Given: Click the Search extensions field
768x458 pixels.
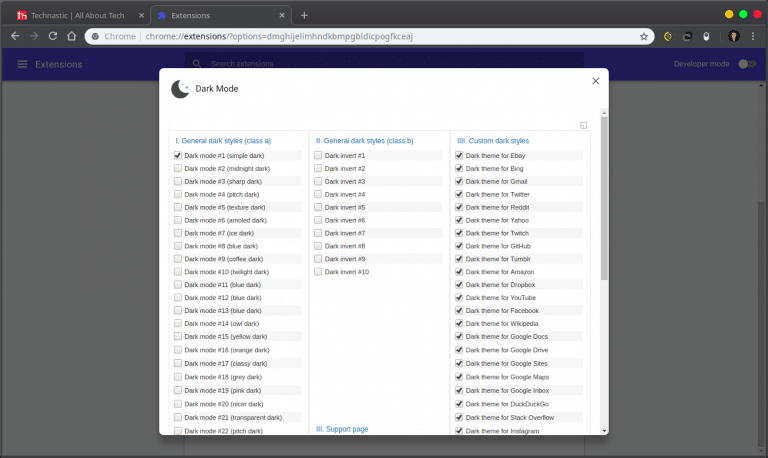Looking at the screenshot, I should pyautogui.click(x=384, y=64).
